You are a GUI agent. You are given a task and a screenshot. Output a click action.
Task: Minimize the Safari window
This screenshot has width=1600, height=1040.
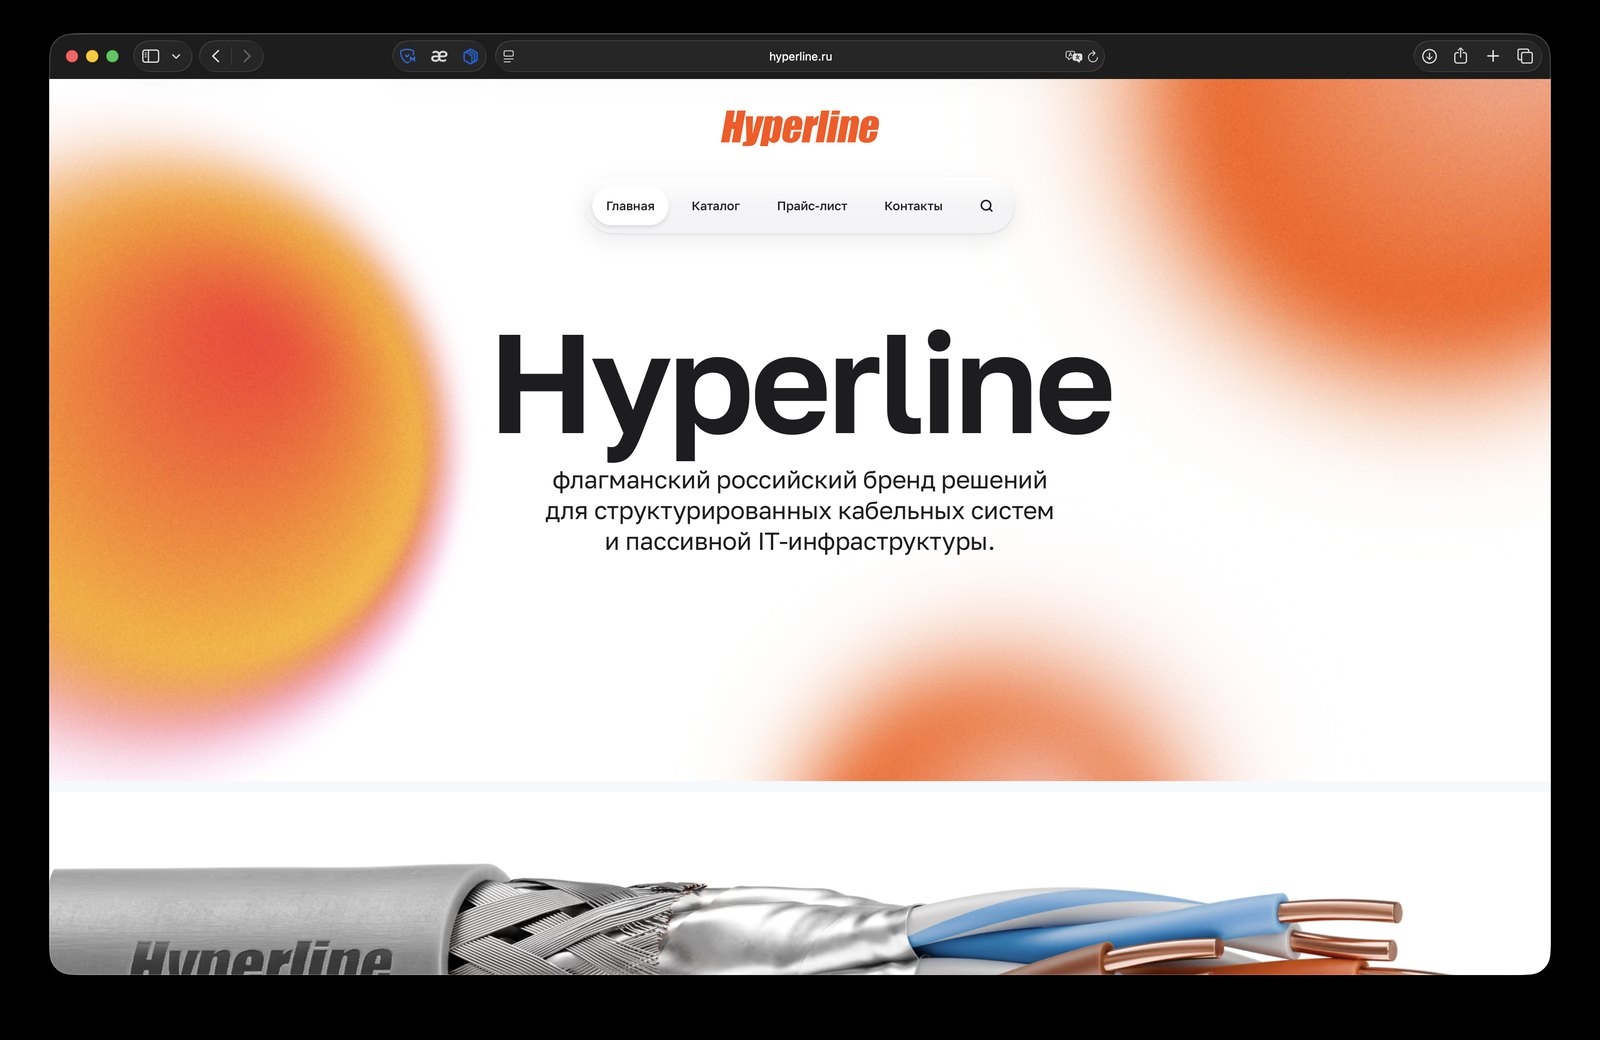click(92, 56)
